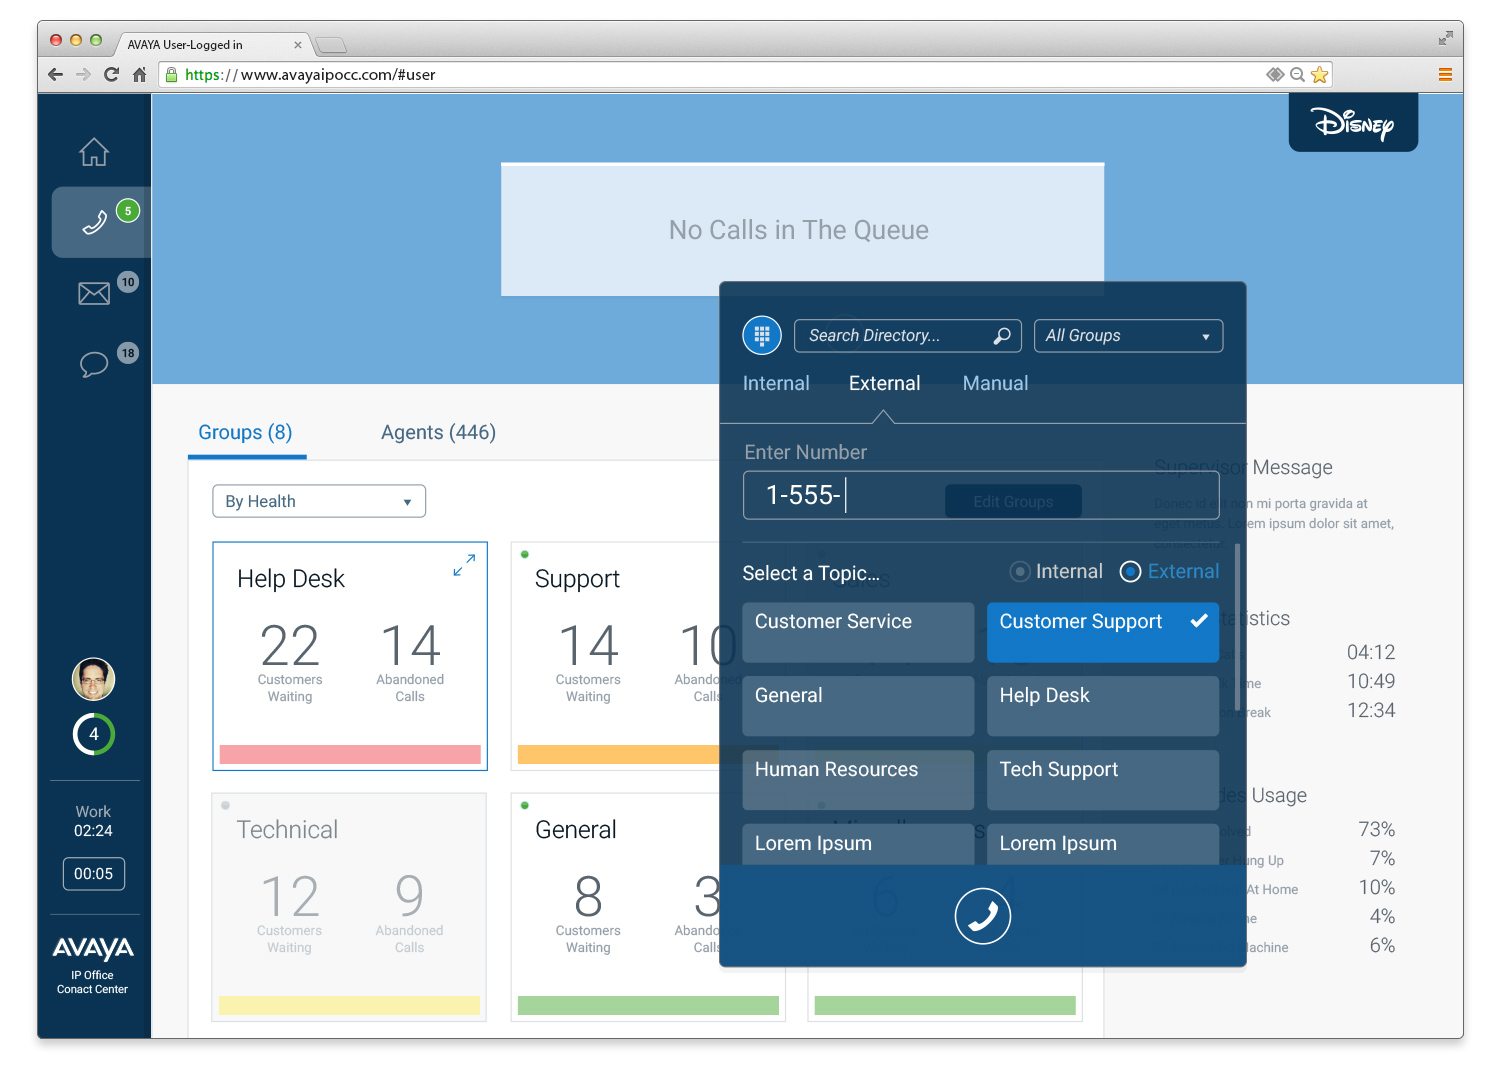
Task: Click the diamond extension icon in address bar
Action: [1275, 74]
